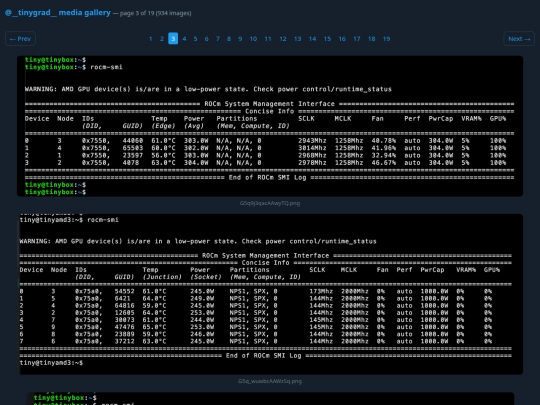The image size is (540, 405).
Task: Go to gallery page 7
Action: (x=218, y=39)
